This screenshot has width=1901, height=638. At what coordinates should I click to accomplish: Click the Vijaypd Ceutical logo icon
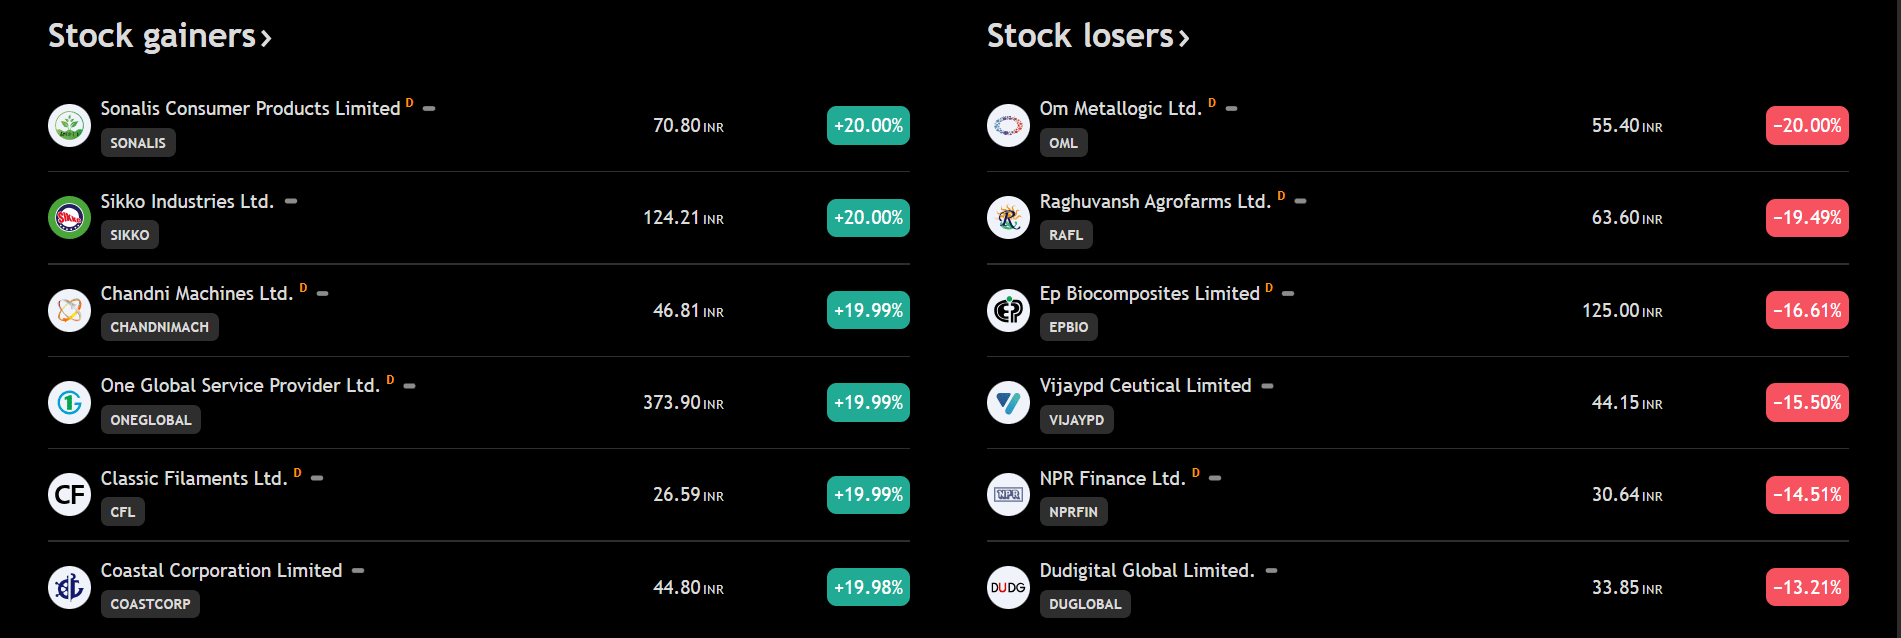(x=1008, y=402)
